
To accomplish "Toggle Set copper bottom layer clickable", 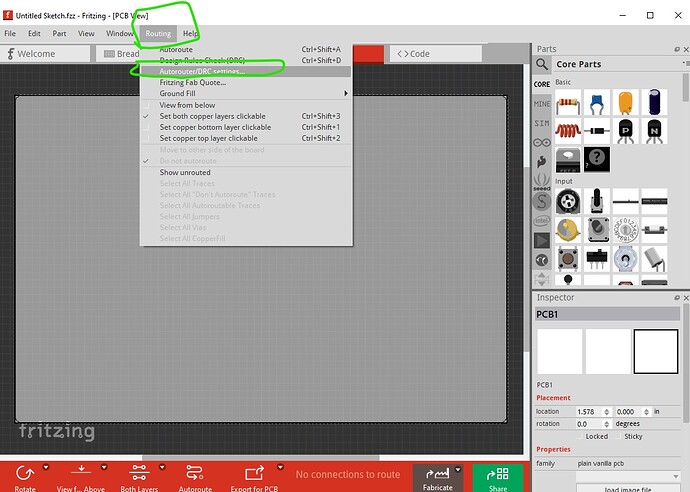I will coord(246,127).
